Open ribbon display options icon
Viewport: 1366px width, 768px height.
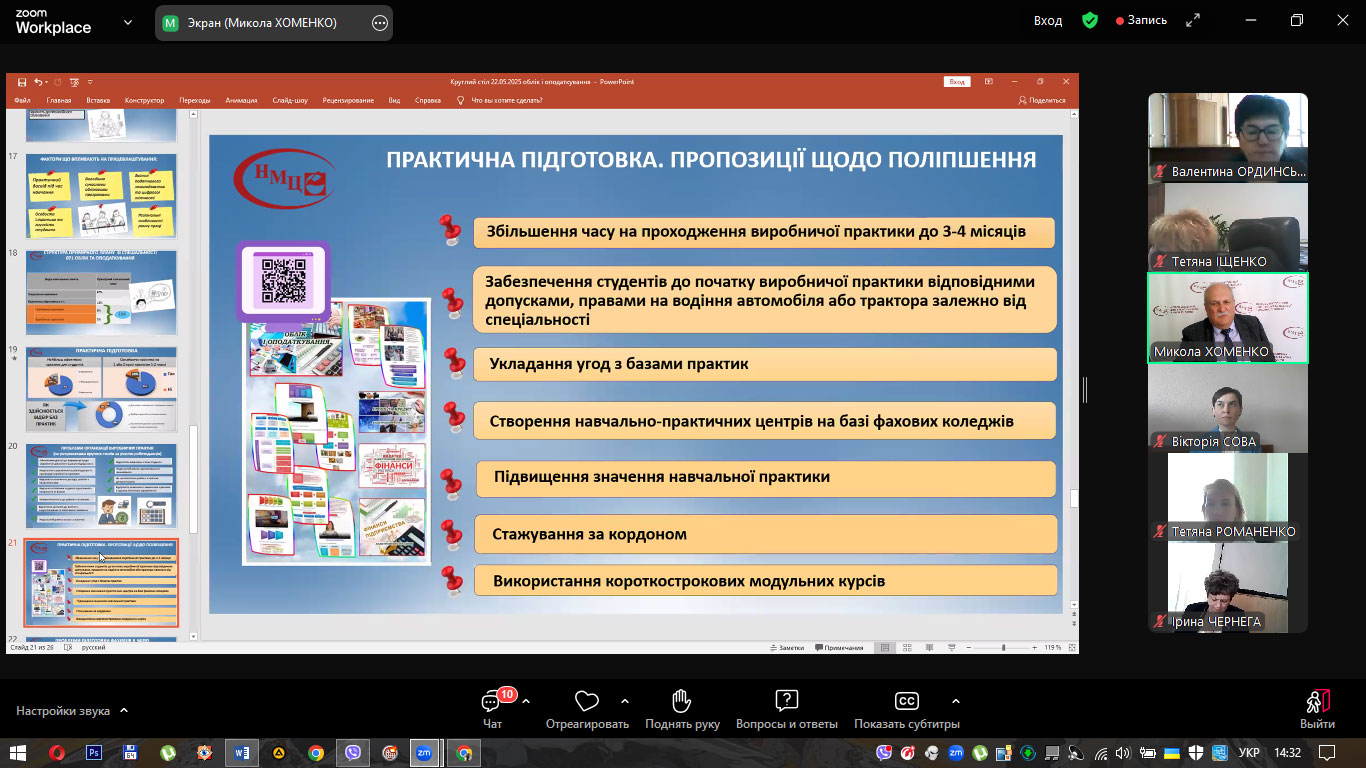point(988,82)
